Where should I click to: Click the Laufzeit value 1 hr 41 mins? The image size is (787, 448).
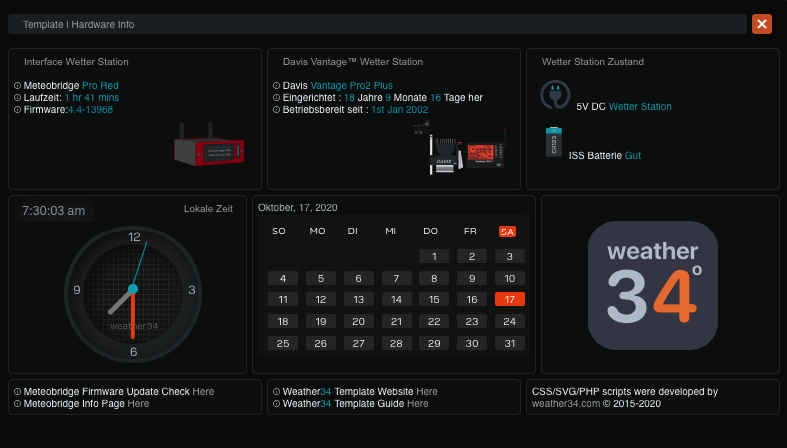(x=92, y=97)
